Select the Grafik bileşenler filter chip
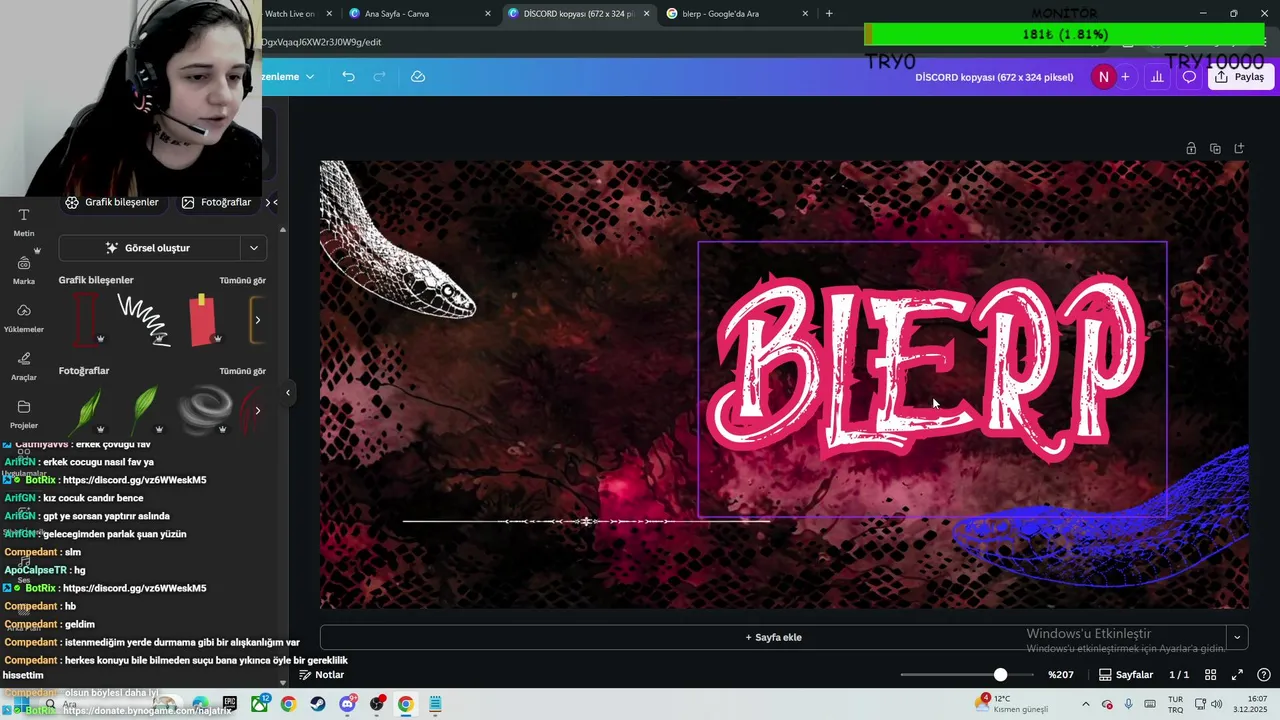 [112, 202]
